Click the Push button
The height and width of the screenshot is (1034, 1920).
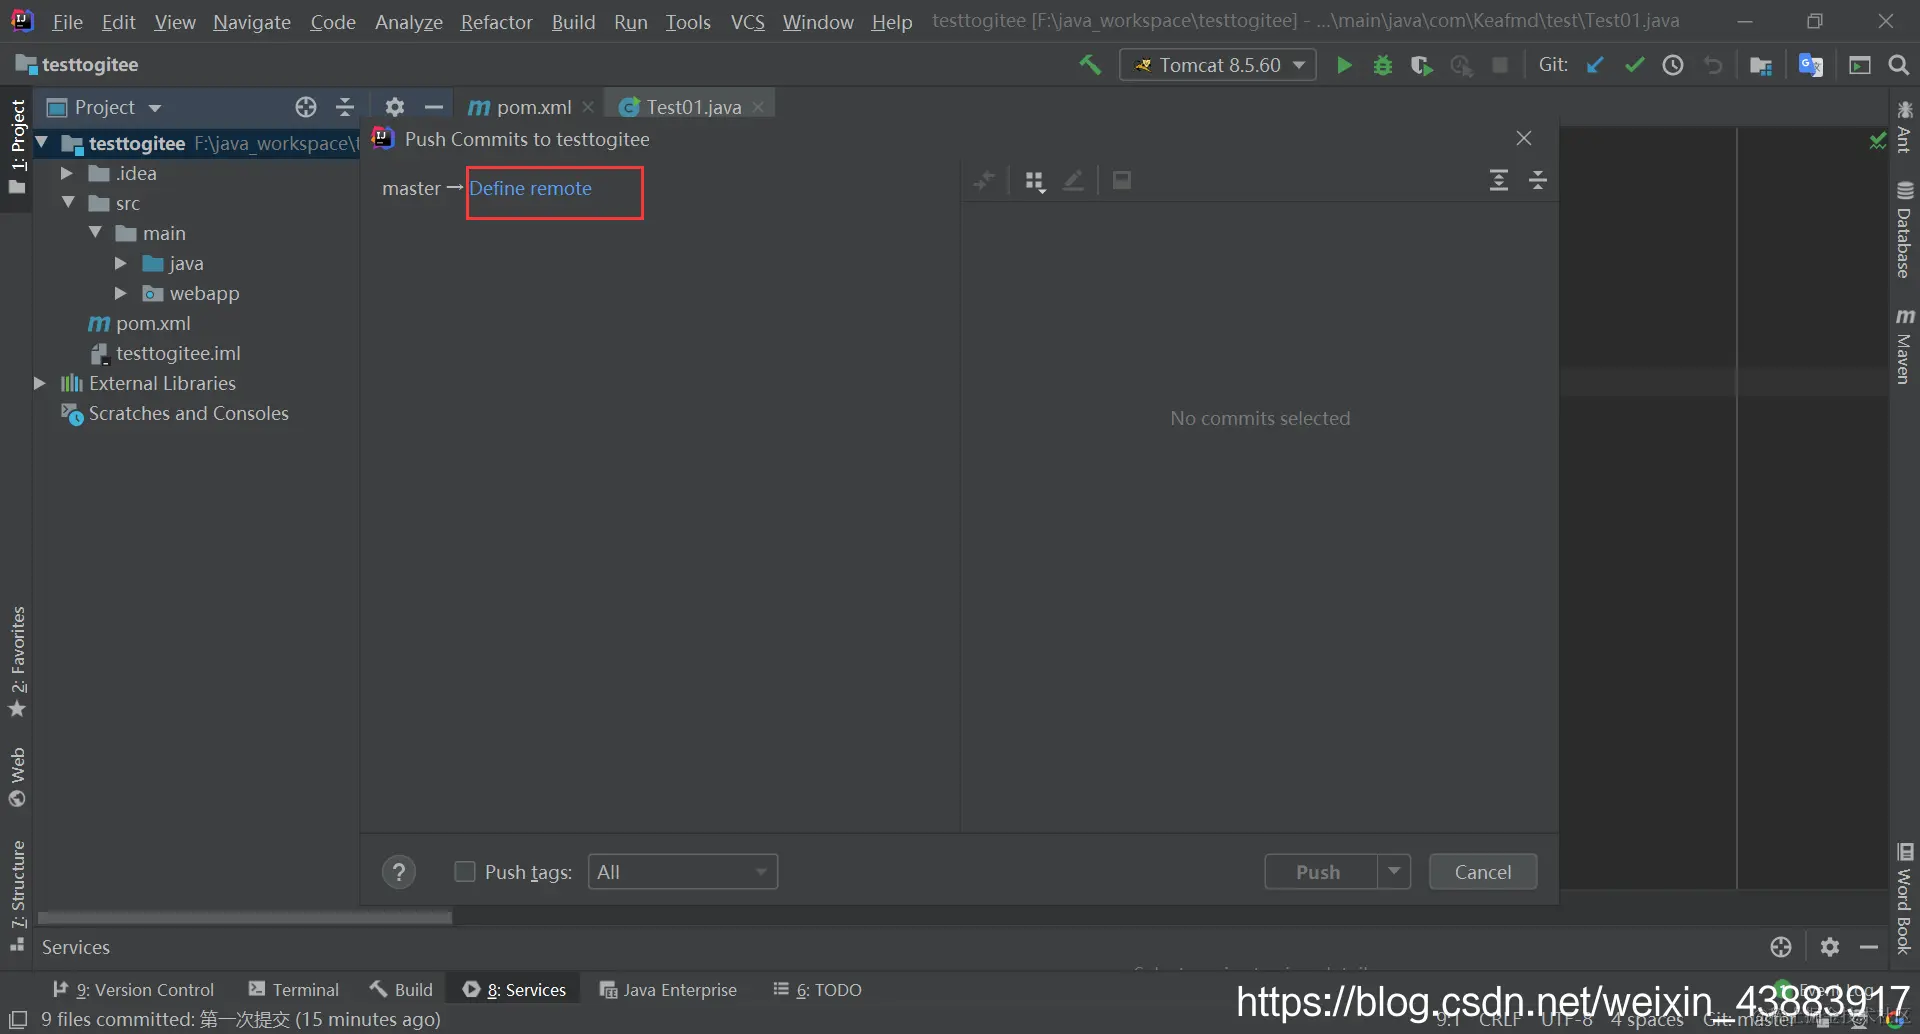point(1319,871)
